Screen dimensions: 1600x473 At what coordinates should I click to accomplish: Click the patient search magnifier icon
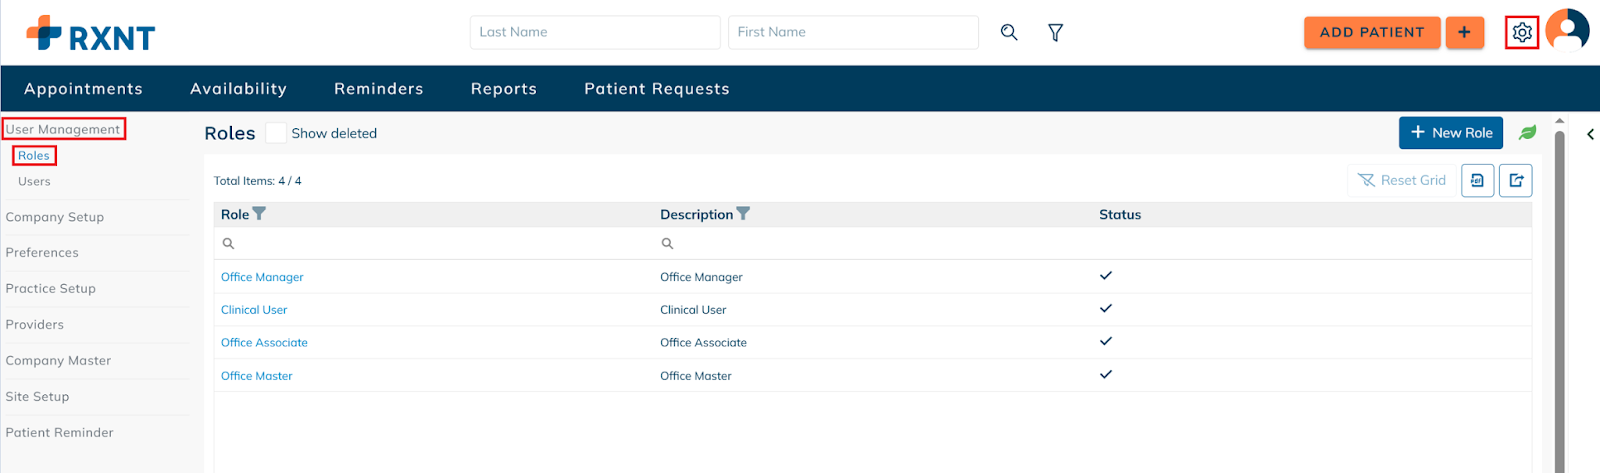coord(1009,32)
